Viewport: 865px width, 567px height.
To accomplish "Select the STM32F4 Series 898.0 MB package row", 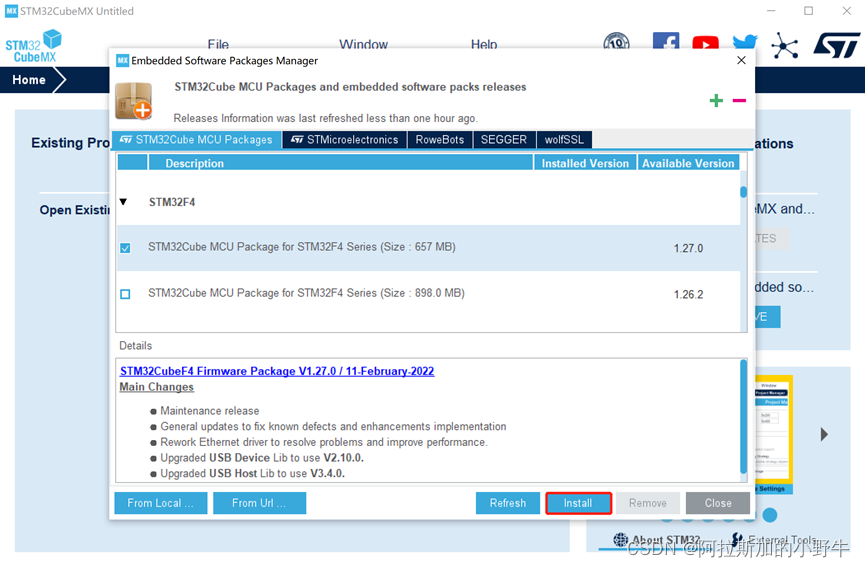I will click(x=428, y=294).
